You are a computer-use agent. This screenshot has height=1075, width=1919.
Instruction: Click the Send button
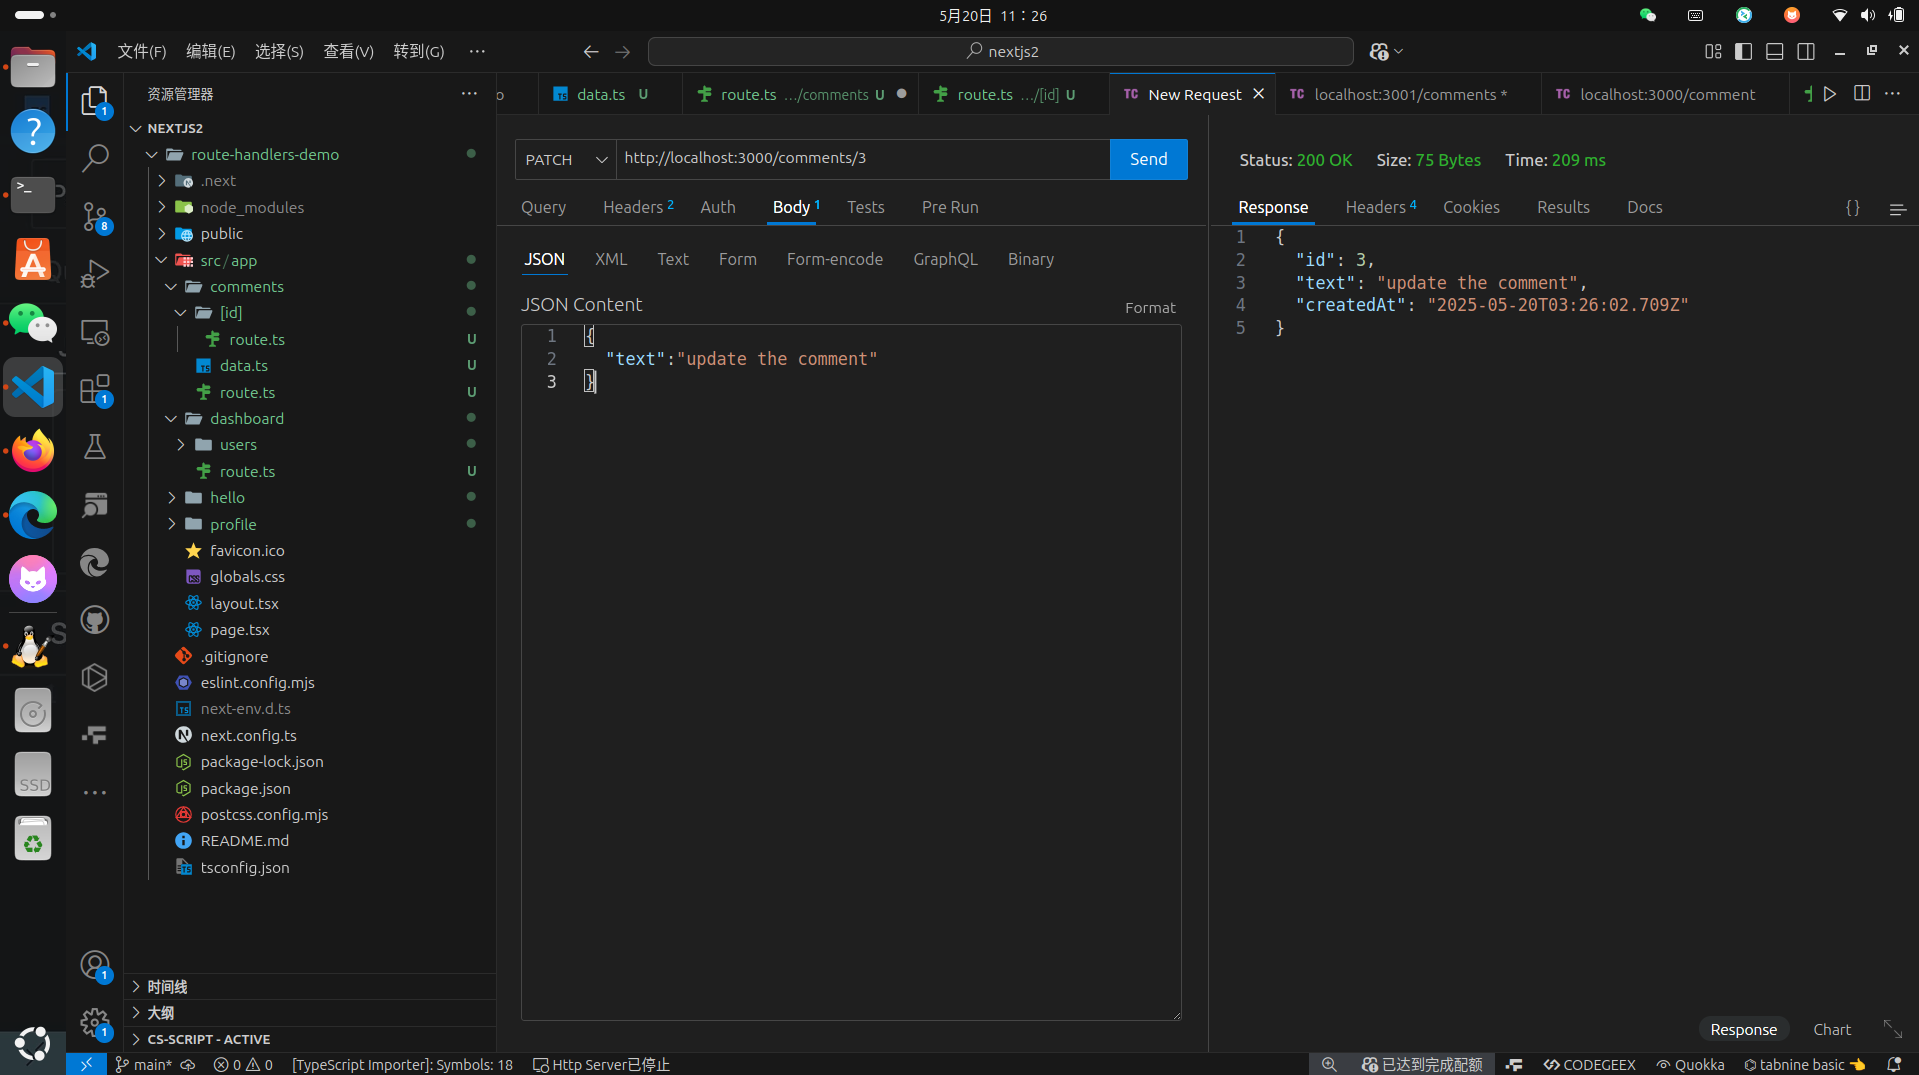pyautogui.click(x=1148, y=159)
